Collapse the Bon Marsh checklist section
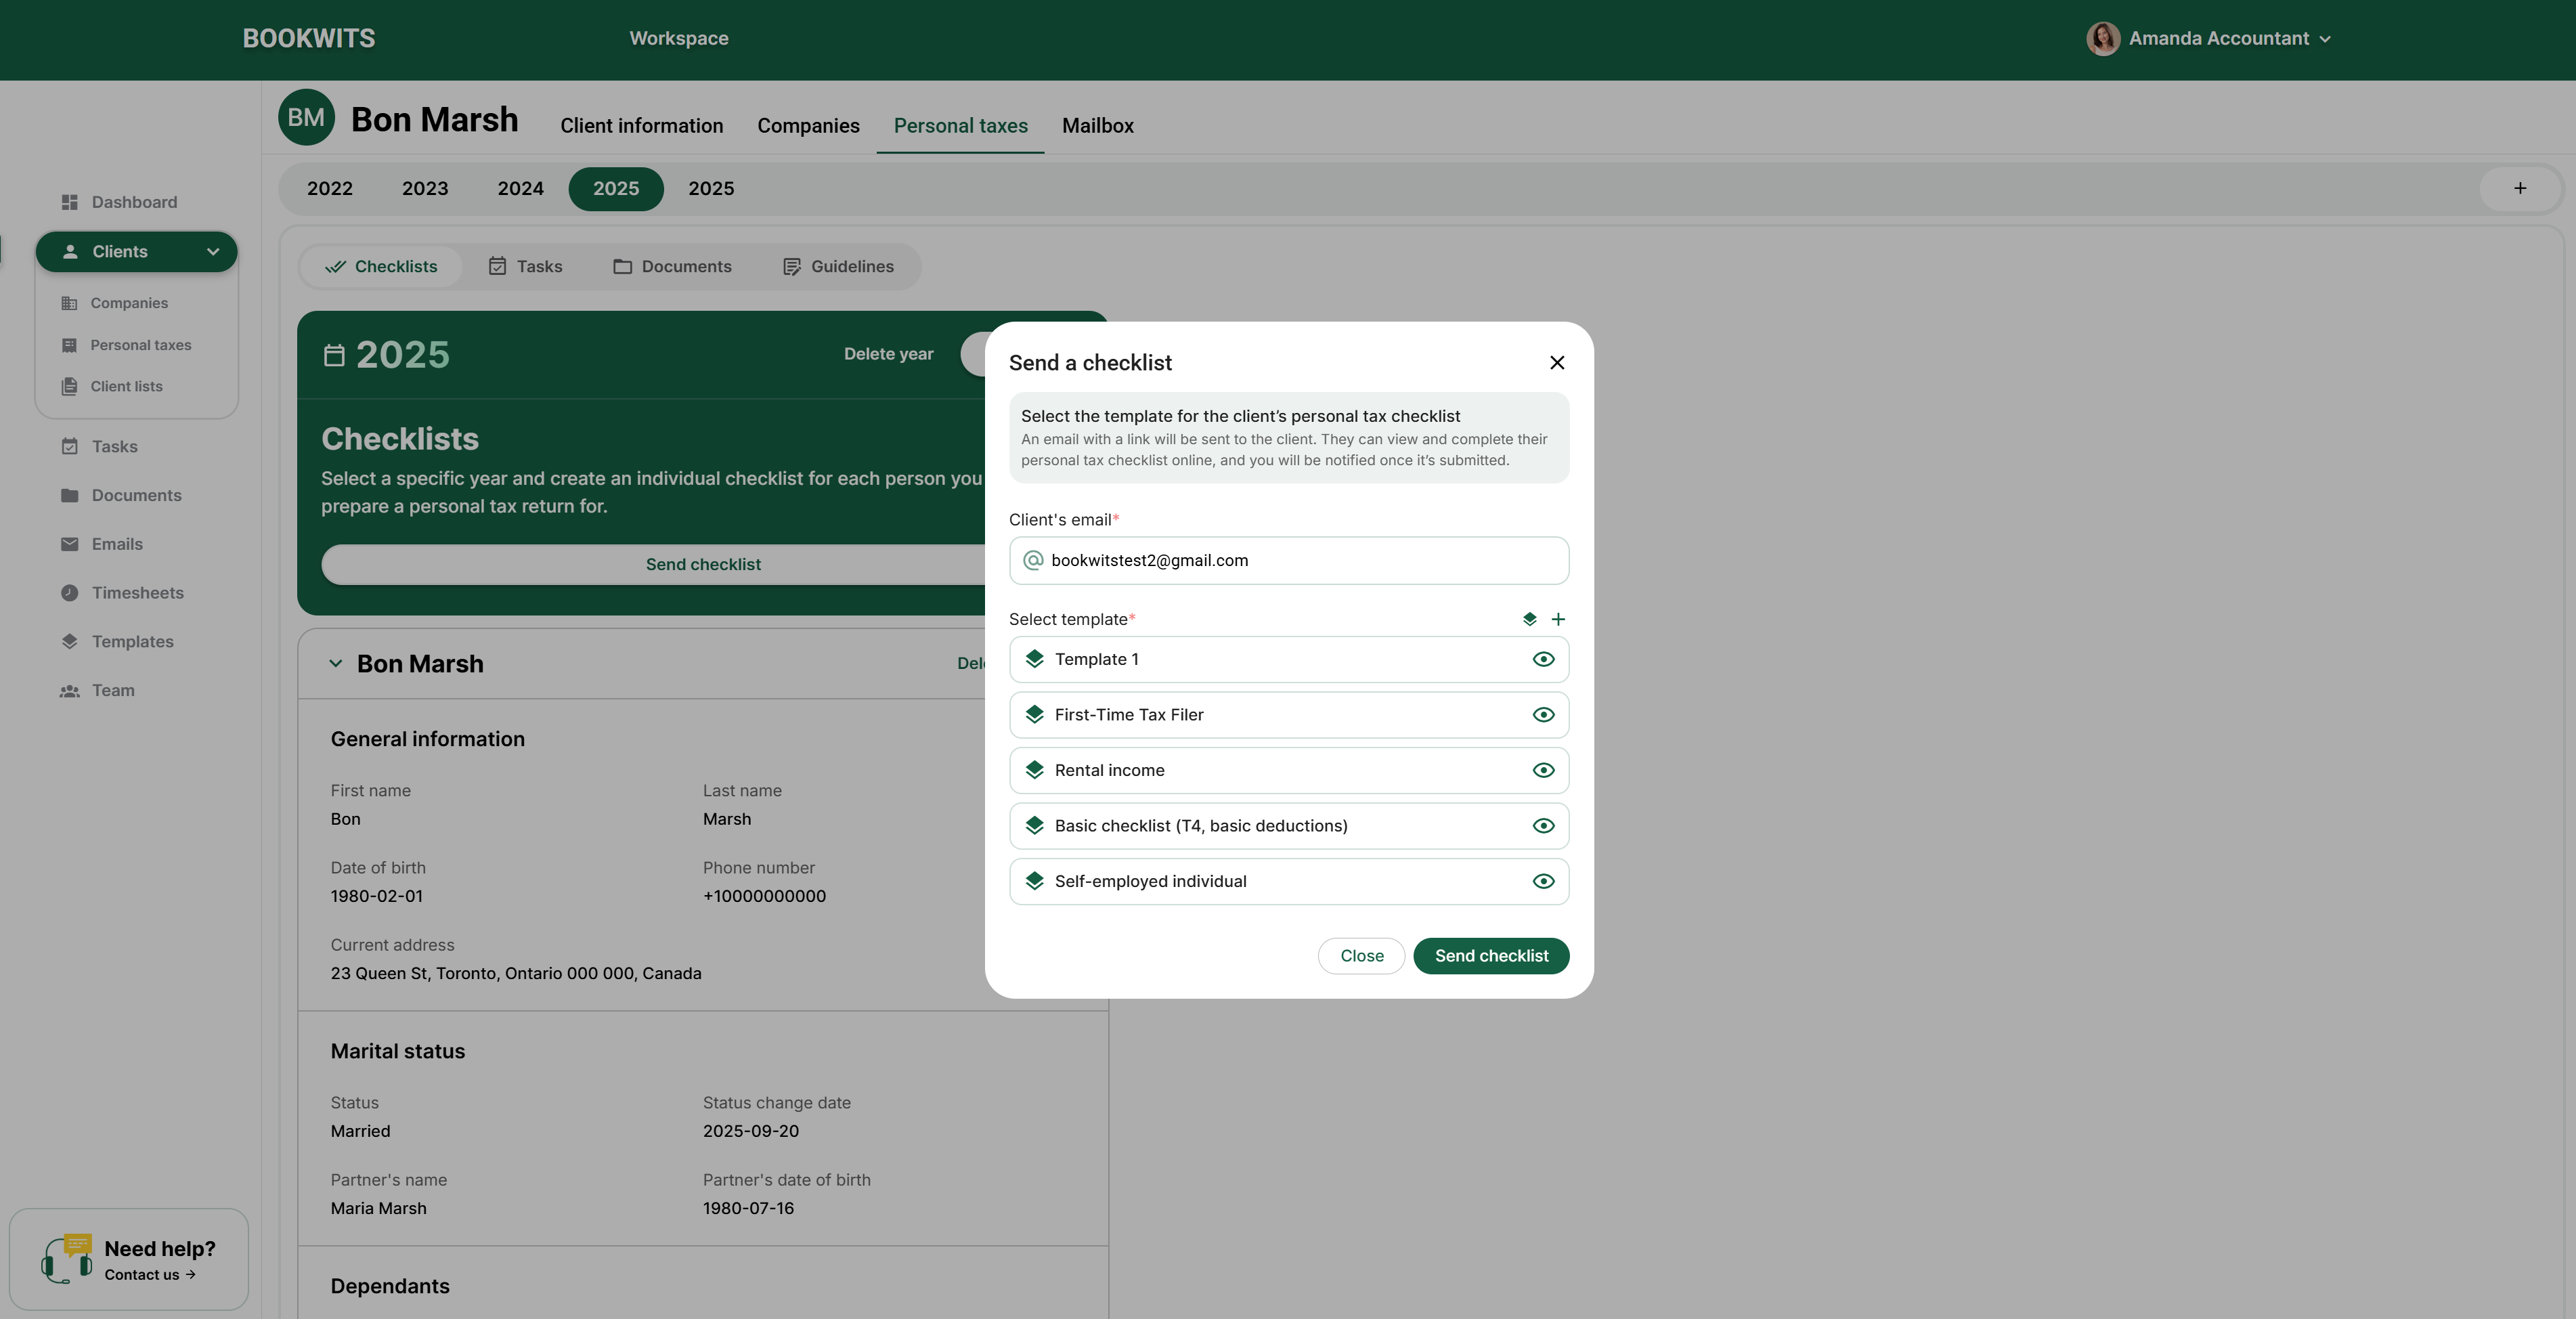The image size is (2576, 1319). point(336,663)
